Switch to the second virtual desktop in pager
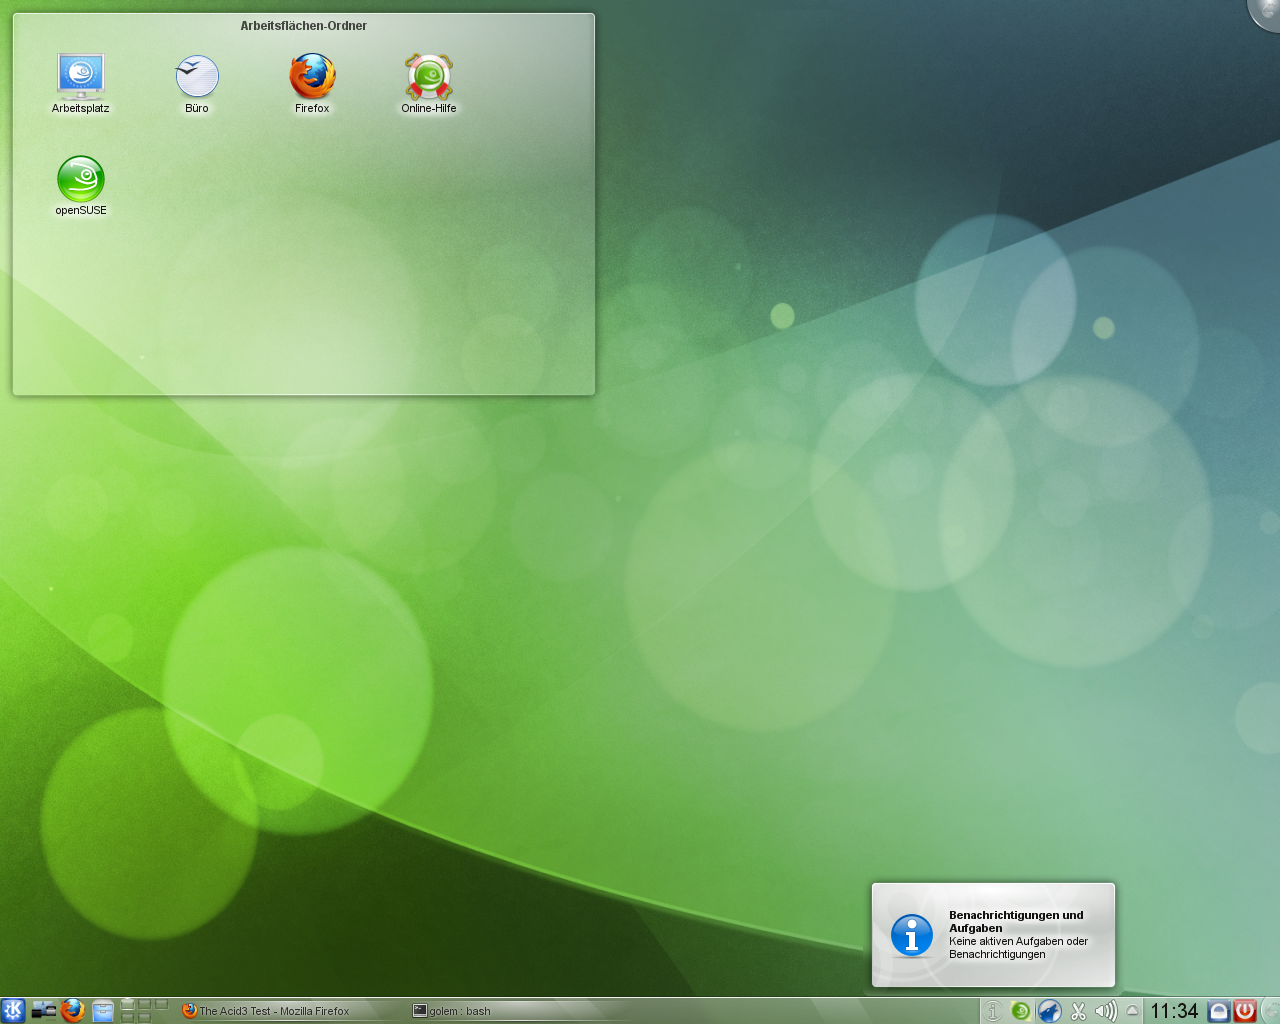The image size is (1280, 1024). coord(144,1004)
